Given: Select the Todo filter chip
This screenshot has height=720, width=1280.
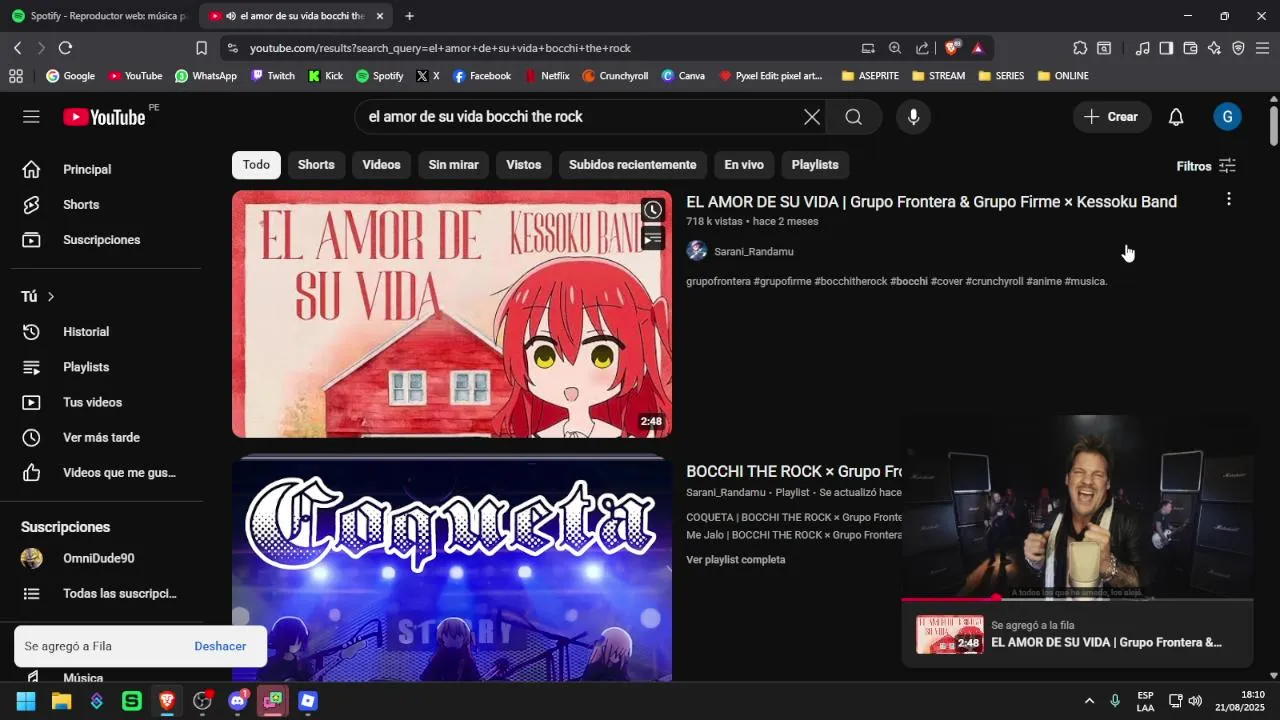Looking at the screenshot, I should point(256,165).
